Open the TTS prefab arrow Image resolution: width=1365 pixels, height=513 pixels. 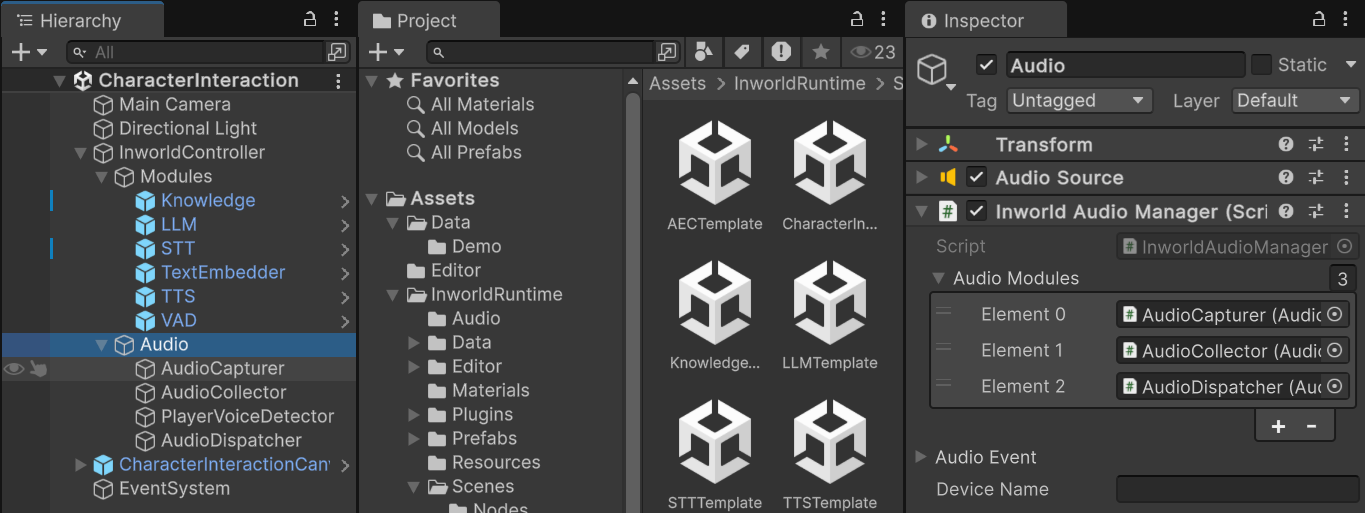(345, 297)
